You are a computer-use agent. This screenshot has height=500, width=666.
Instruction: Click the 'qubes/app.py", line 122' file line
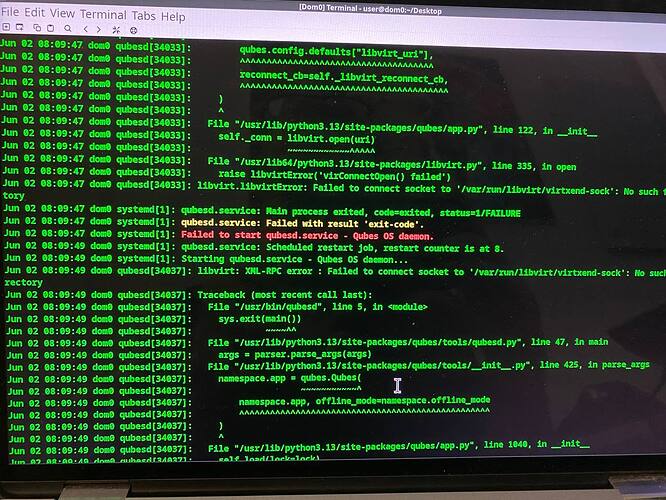click(x=402, y=127)
